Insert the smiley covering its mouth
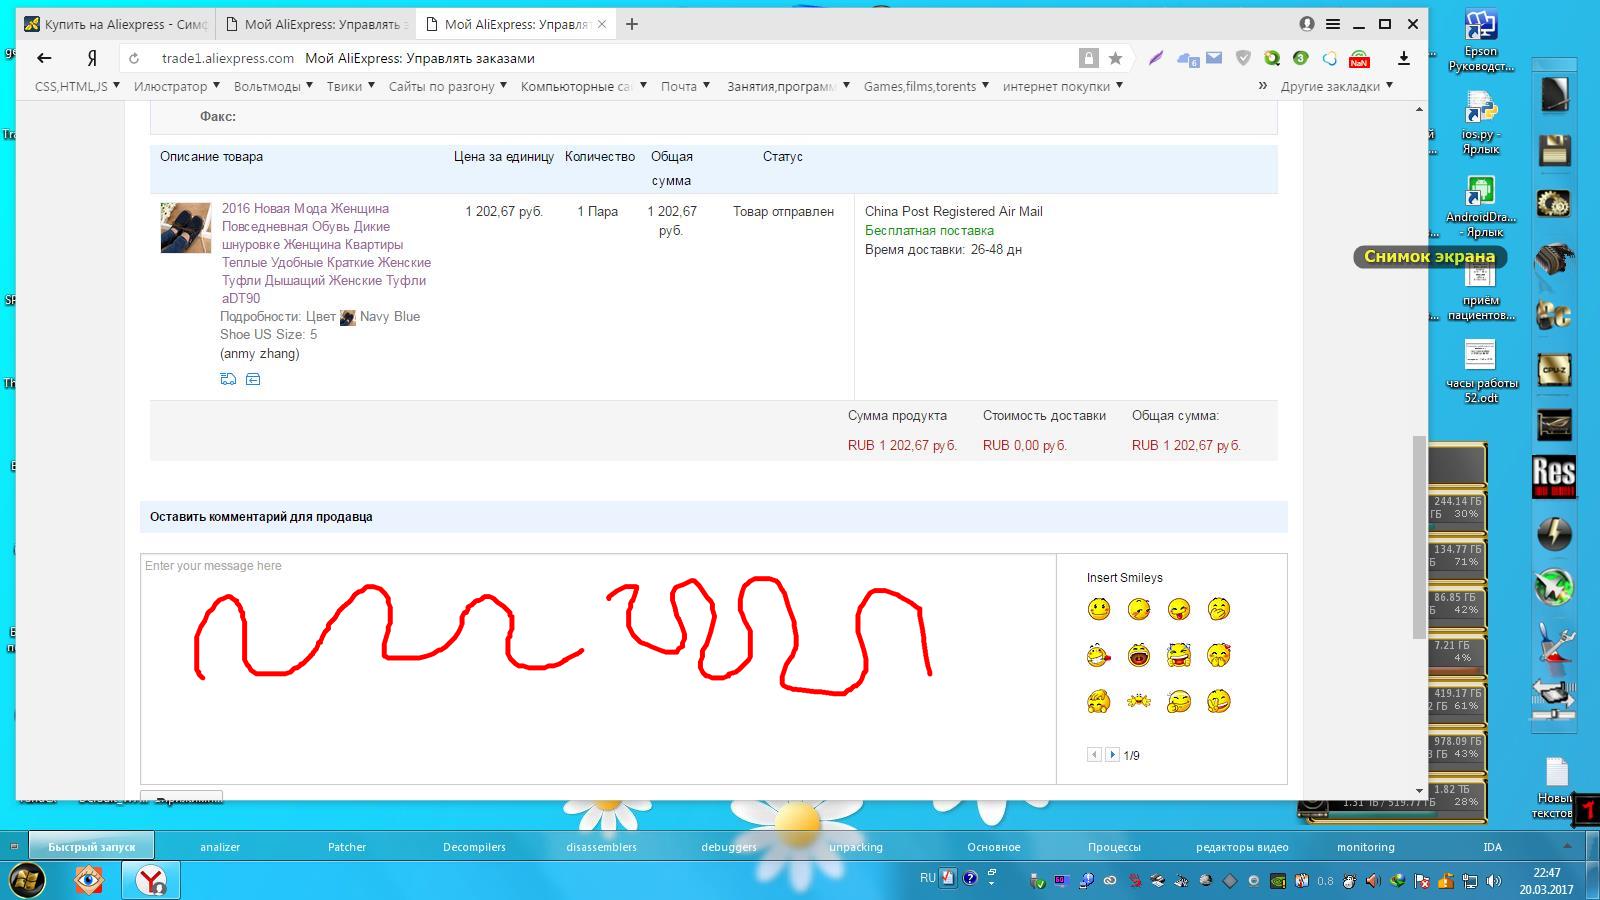The image size is (1600, 900). click(x=1219, y=609)
